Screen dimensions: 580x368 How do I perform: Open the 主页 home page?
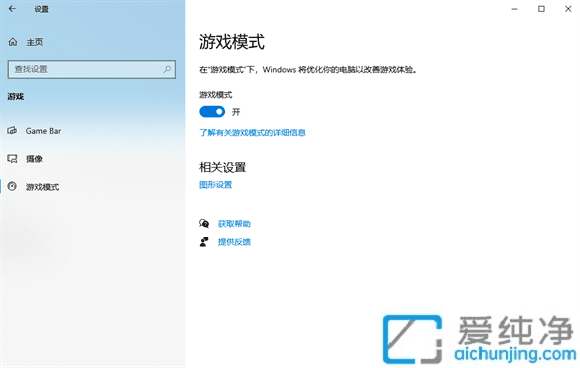click(x=34, y=42)
